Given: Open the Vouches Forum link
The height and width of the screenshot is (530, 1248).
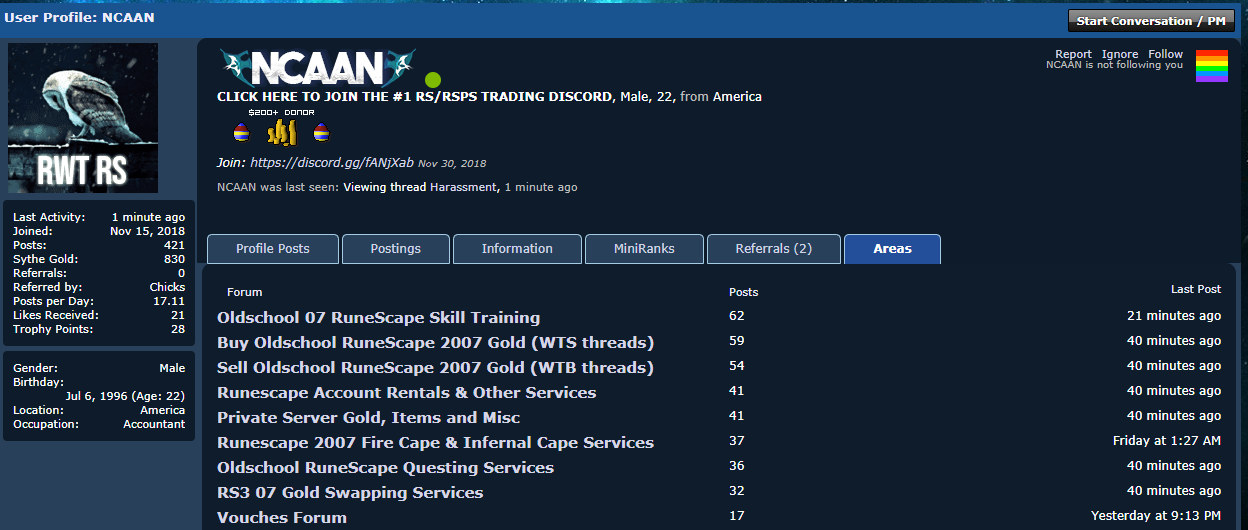Looking at the screenshot, I should click(x=282, y=518).
